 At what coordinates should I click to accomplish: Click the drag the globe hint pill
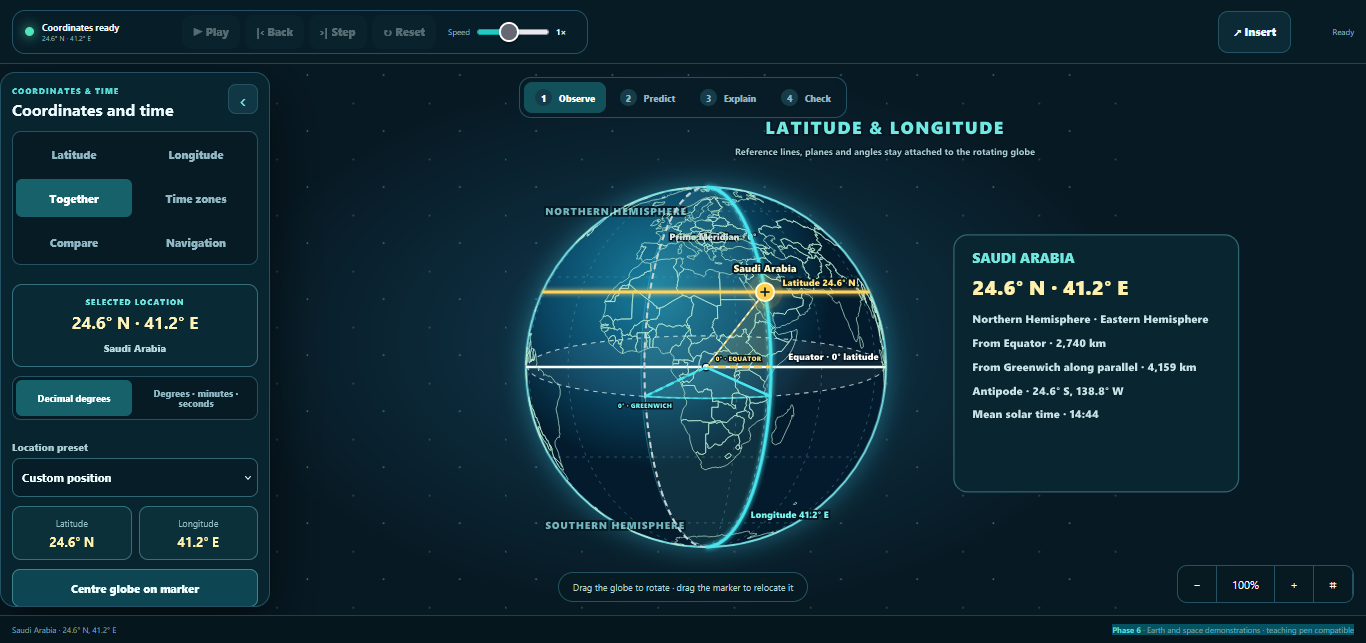[x=683, y=587]
